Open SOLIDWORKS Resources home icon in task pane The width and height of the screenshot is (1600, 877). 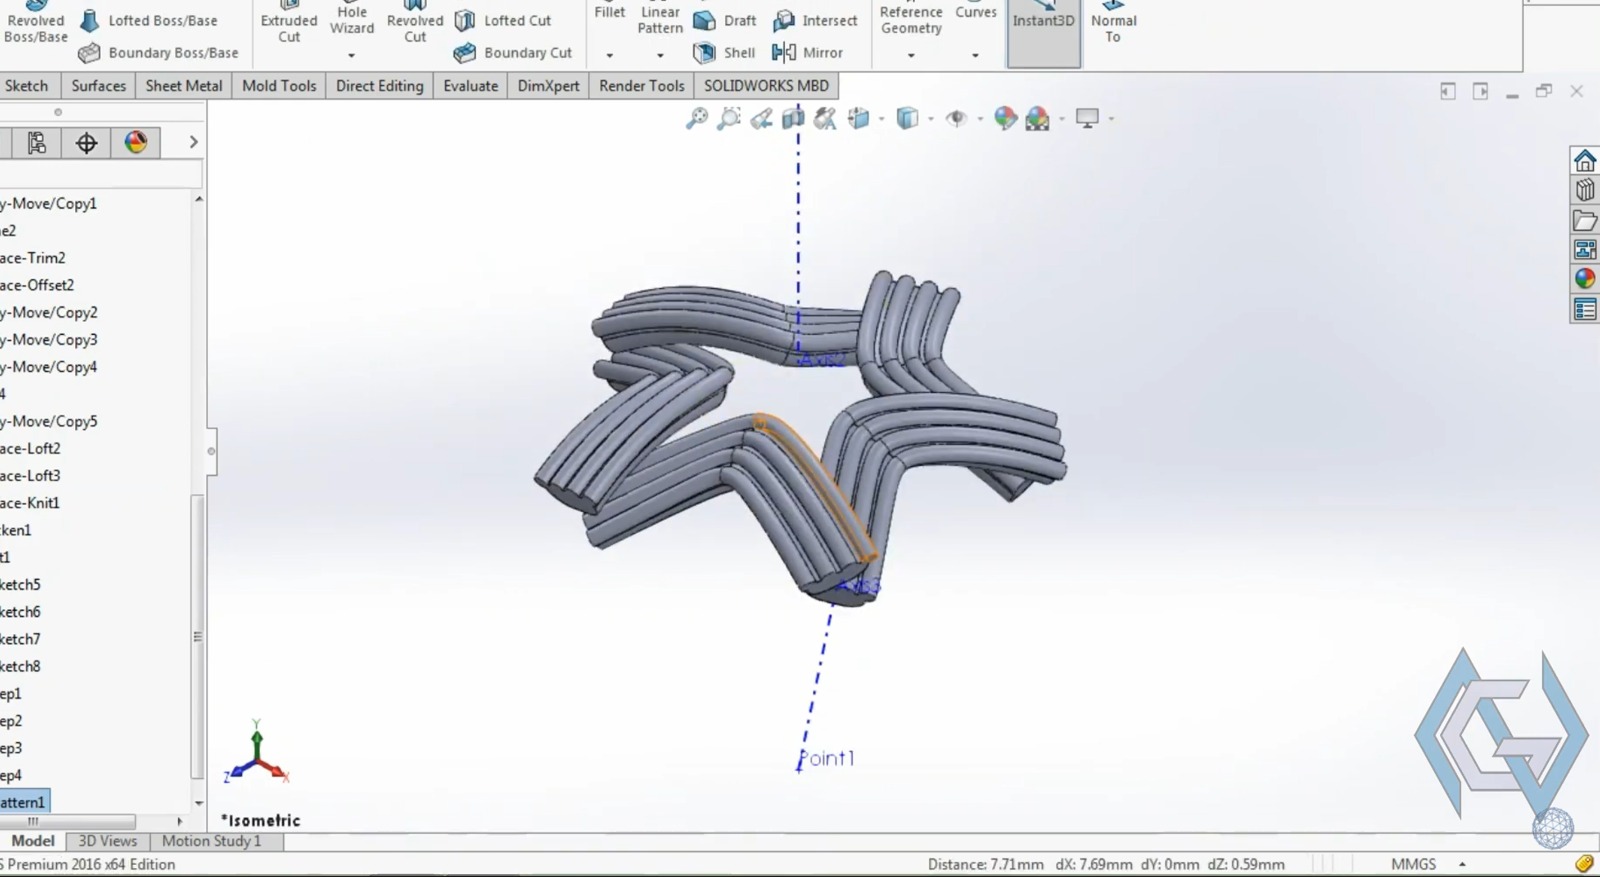(1585, 161)
